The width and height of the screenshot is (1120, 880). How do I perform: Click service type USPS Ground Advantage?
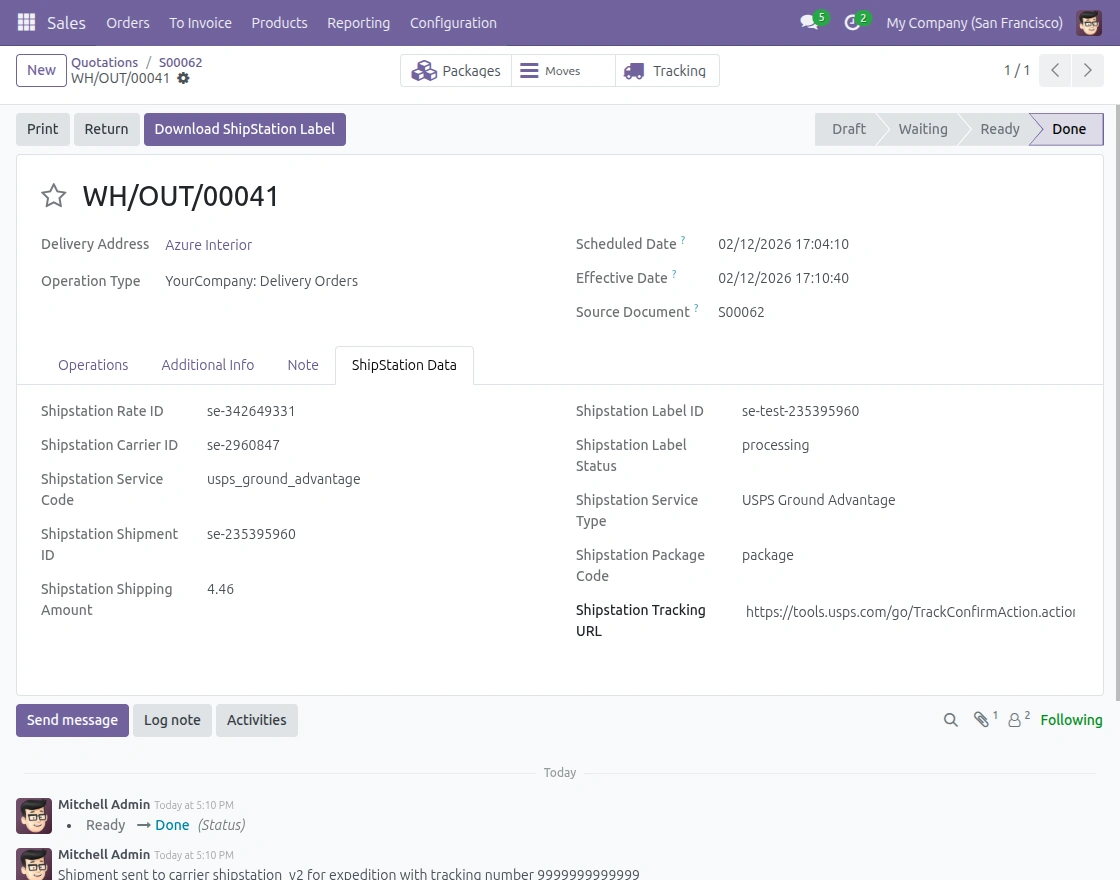[818, 500]
